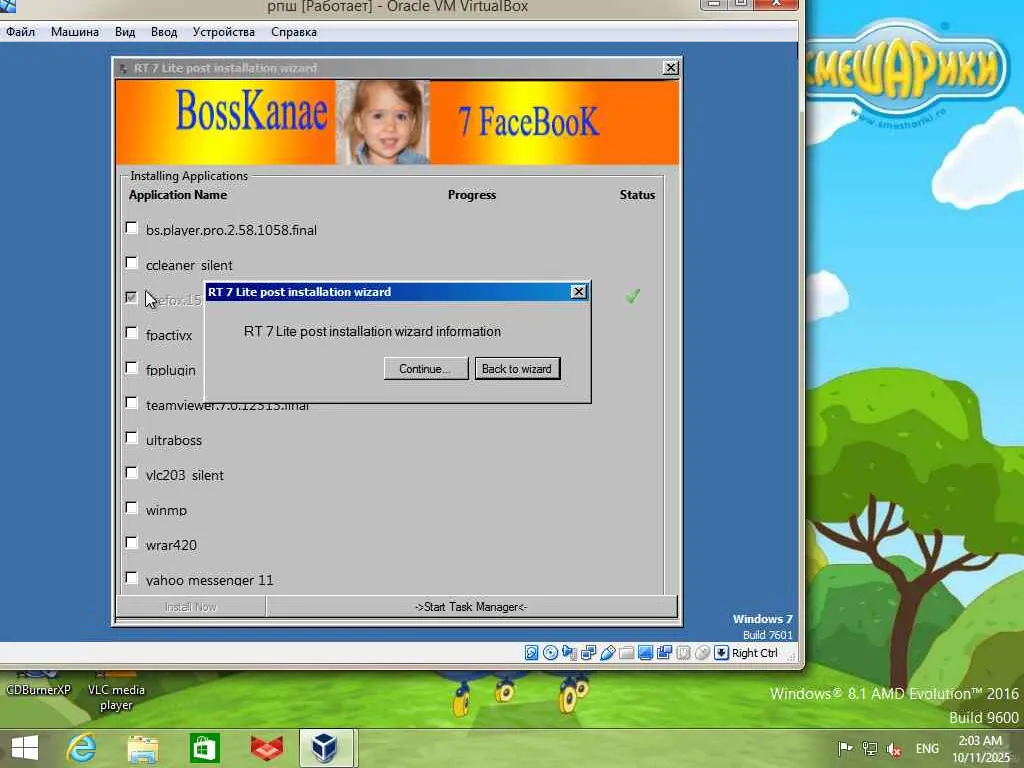Click the Progress column header

click(x=472, y=195)
